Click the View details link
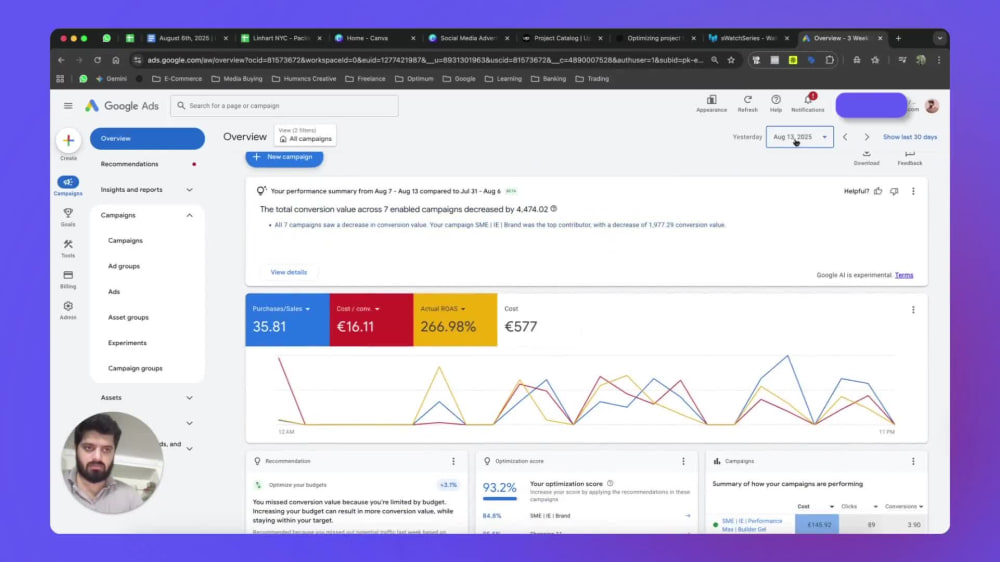Image resolution: width=1000 pixels, height=562 pixels. (288, 272)
